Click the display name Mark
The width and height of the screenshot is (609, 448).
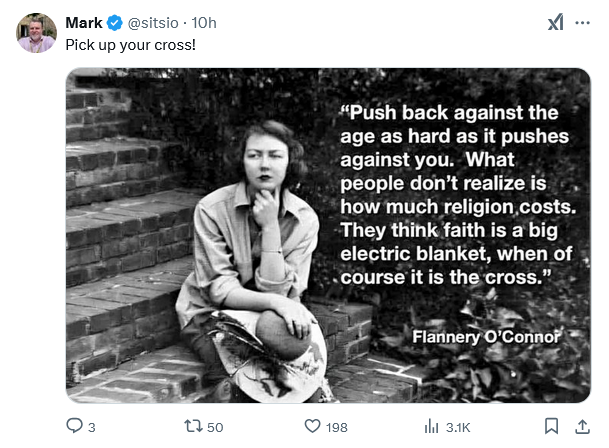tap(84, 23)
